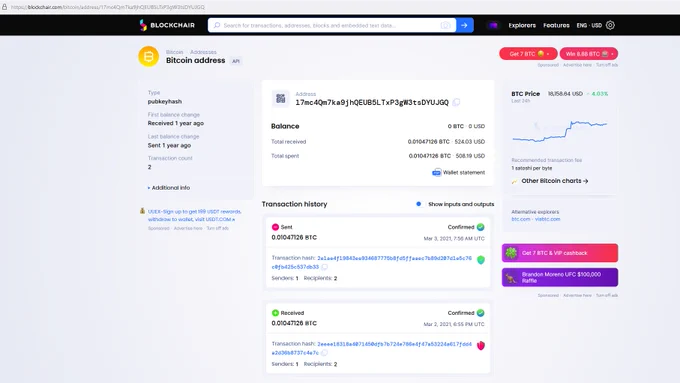Screen dimensions: 680x383
Task: Go to Bitcoin breadcrumb link
Action: [x=174, y=52]
